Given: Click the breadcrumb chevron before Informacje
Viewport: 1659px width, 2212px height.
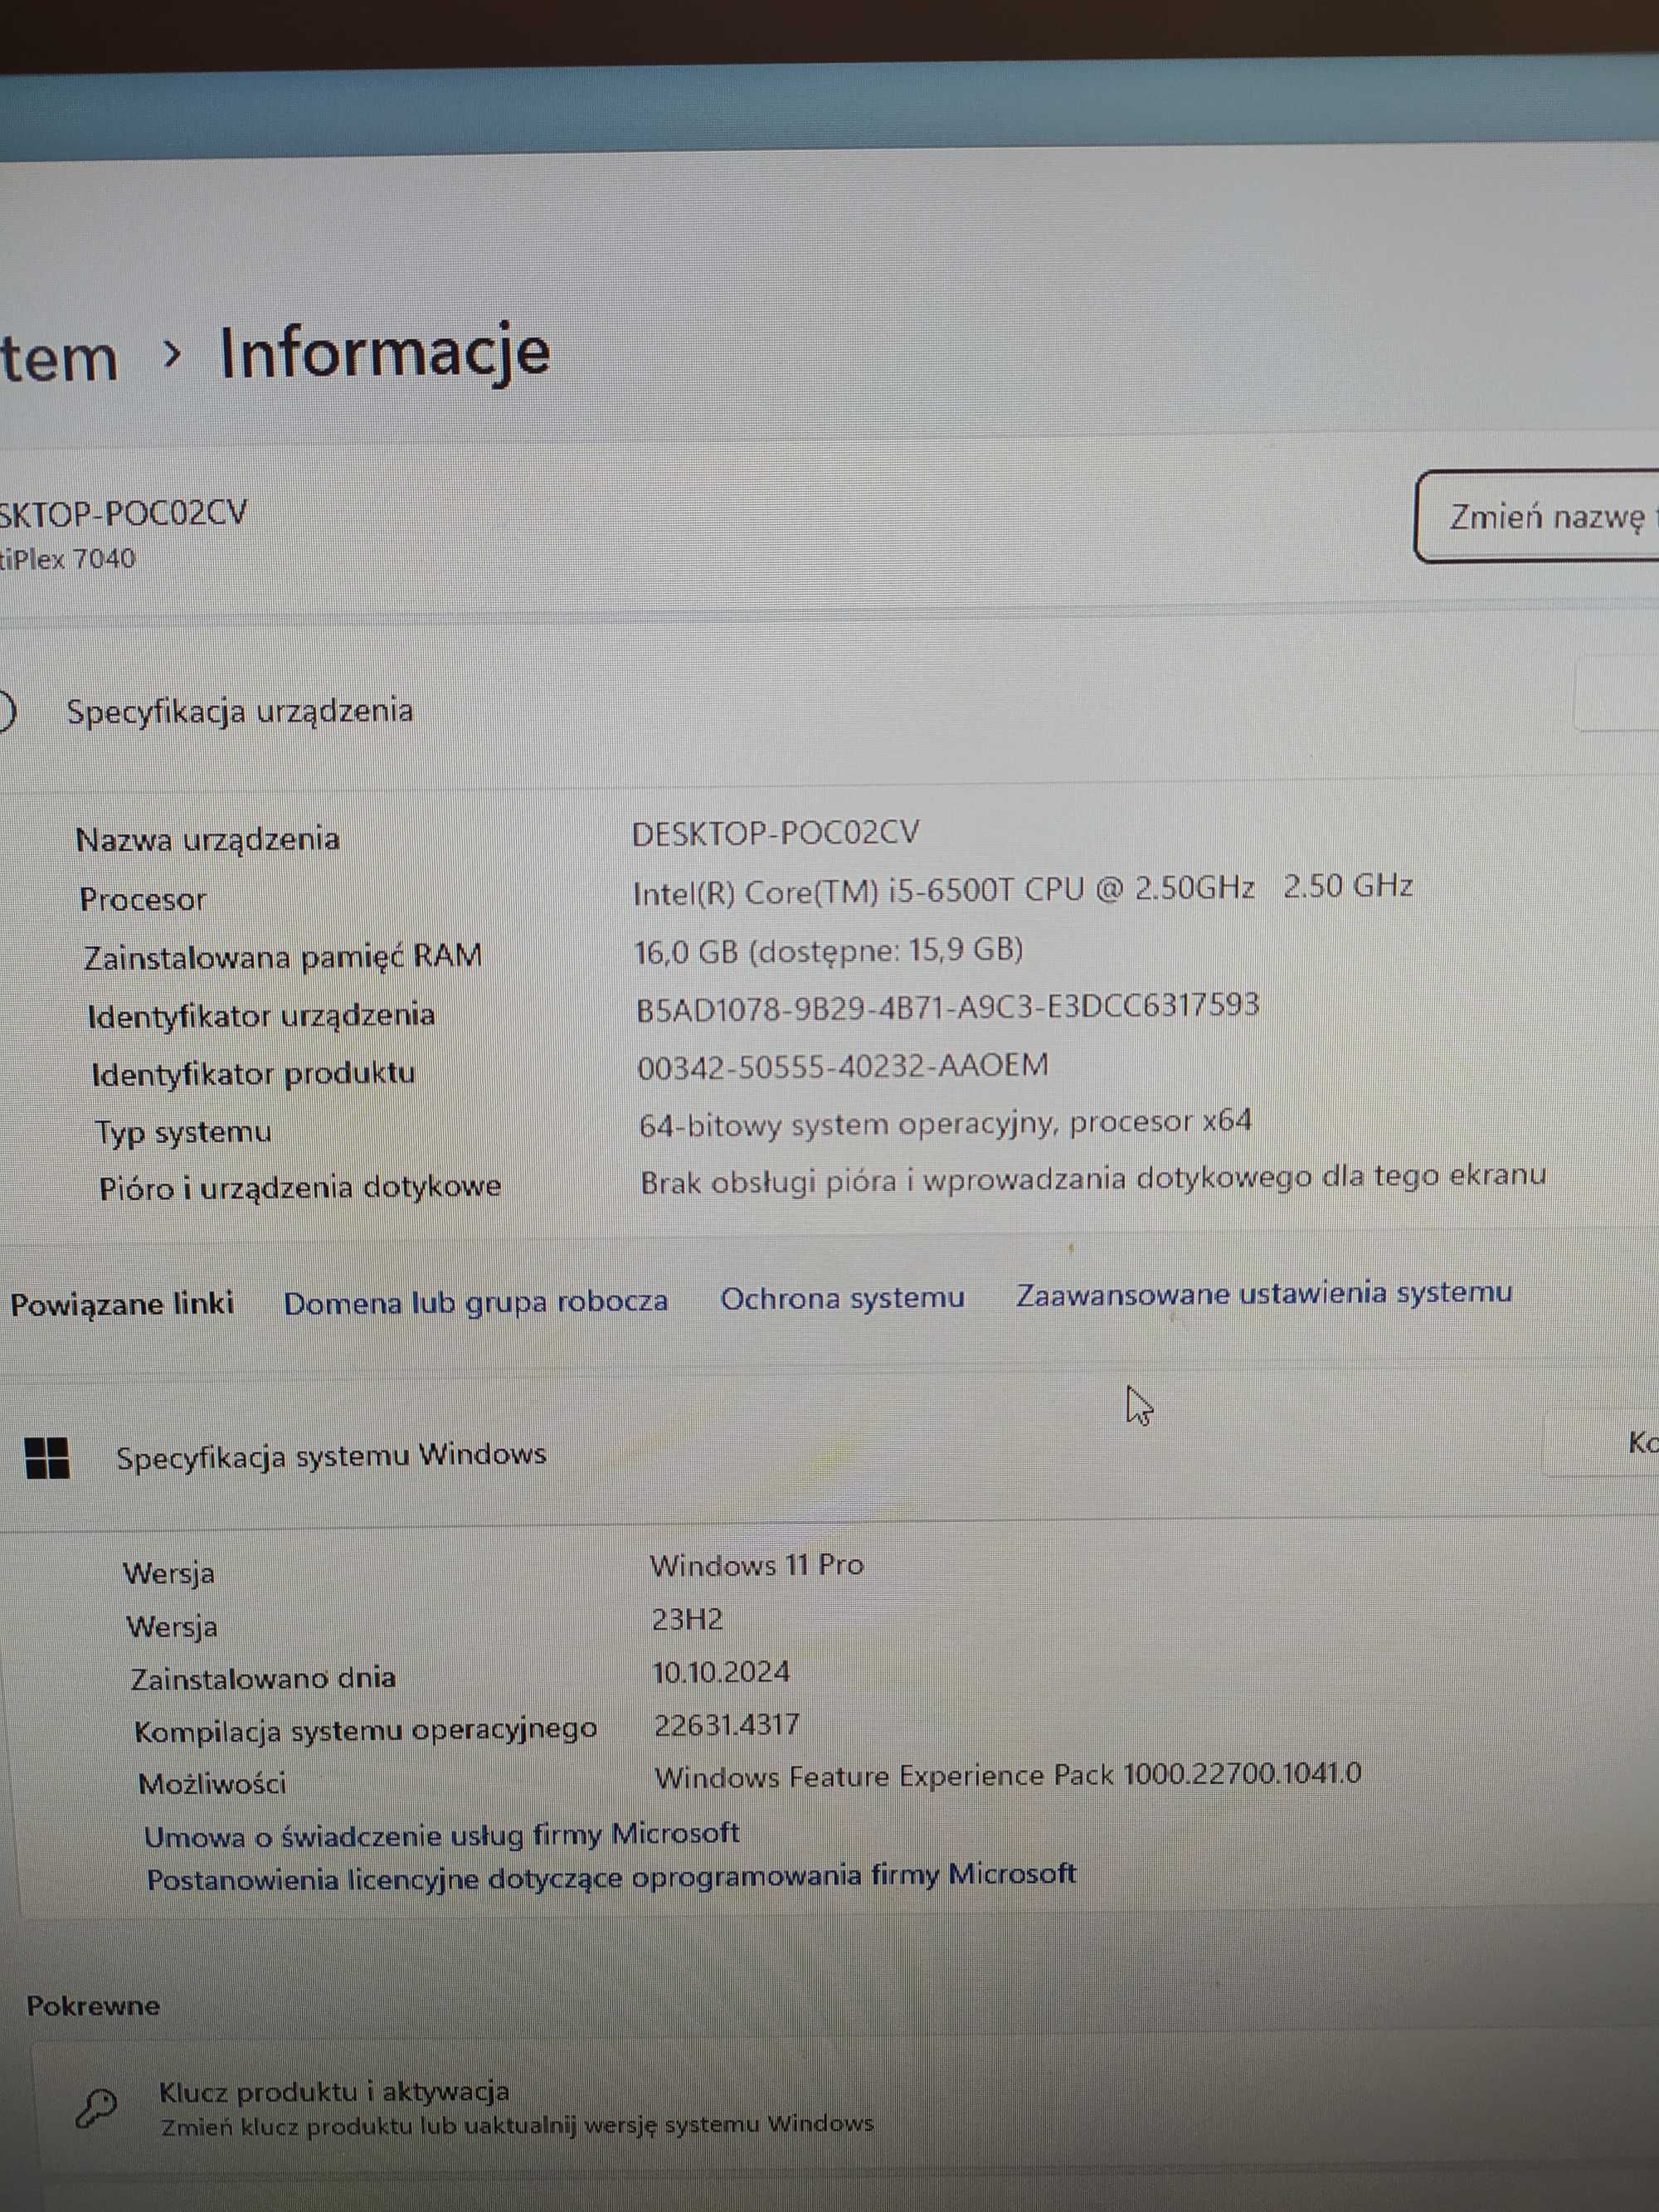Looking at the screenshot, I should click(x=172, y=353).
